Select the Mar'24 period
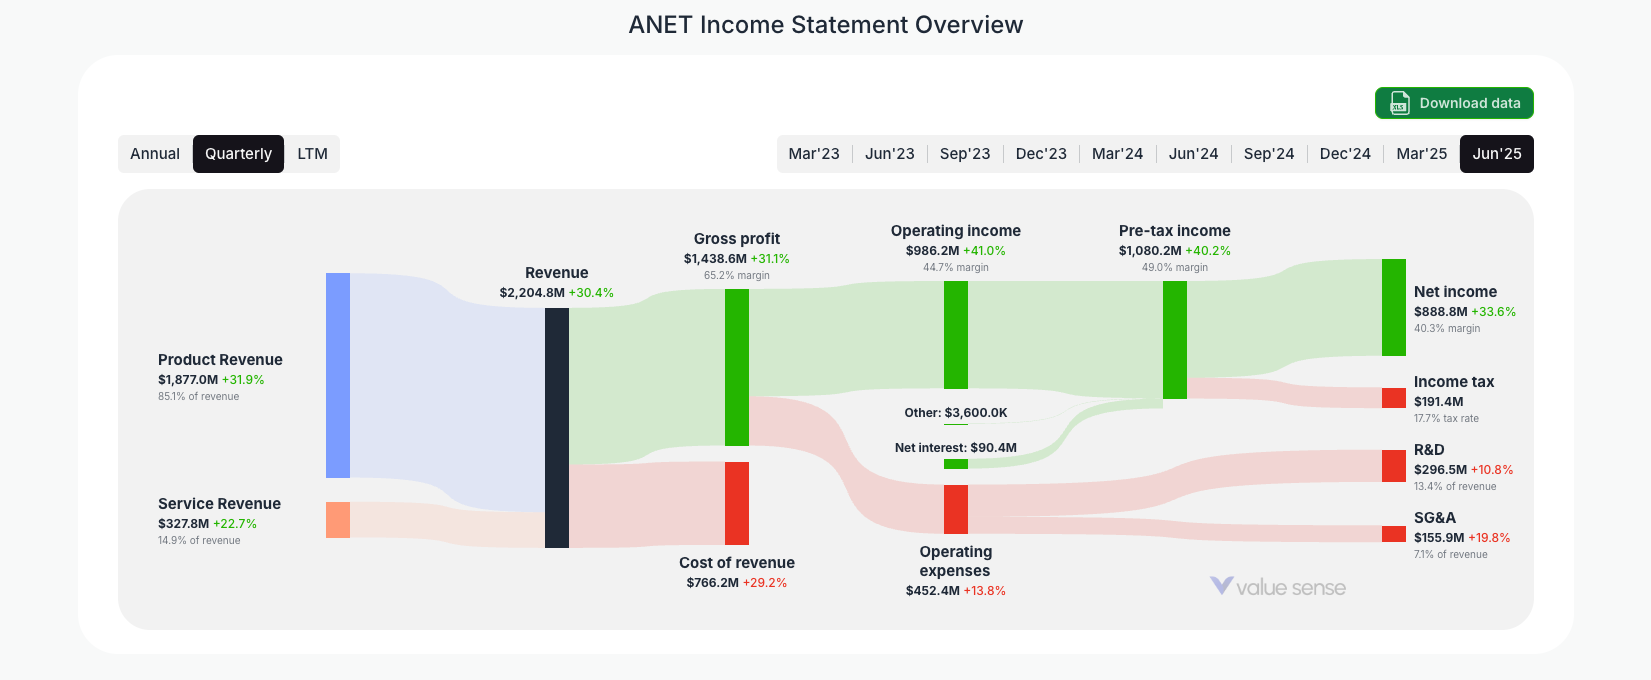This screenshot has height=680, width=1651. pyautogui.click(x=1117, y=154)
